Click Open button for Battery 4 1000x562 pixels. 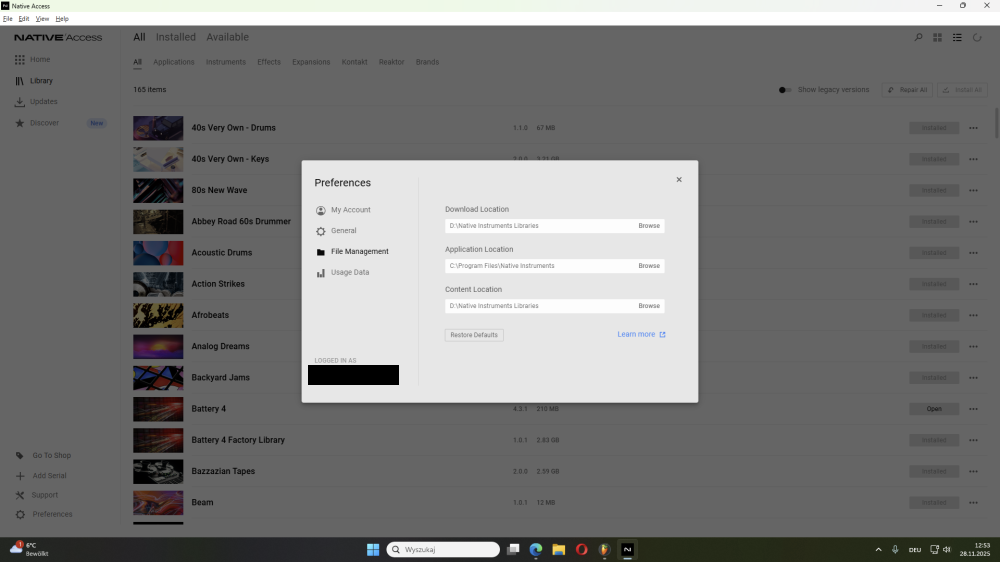tap(934, 409)
